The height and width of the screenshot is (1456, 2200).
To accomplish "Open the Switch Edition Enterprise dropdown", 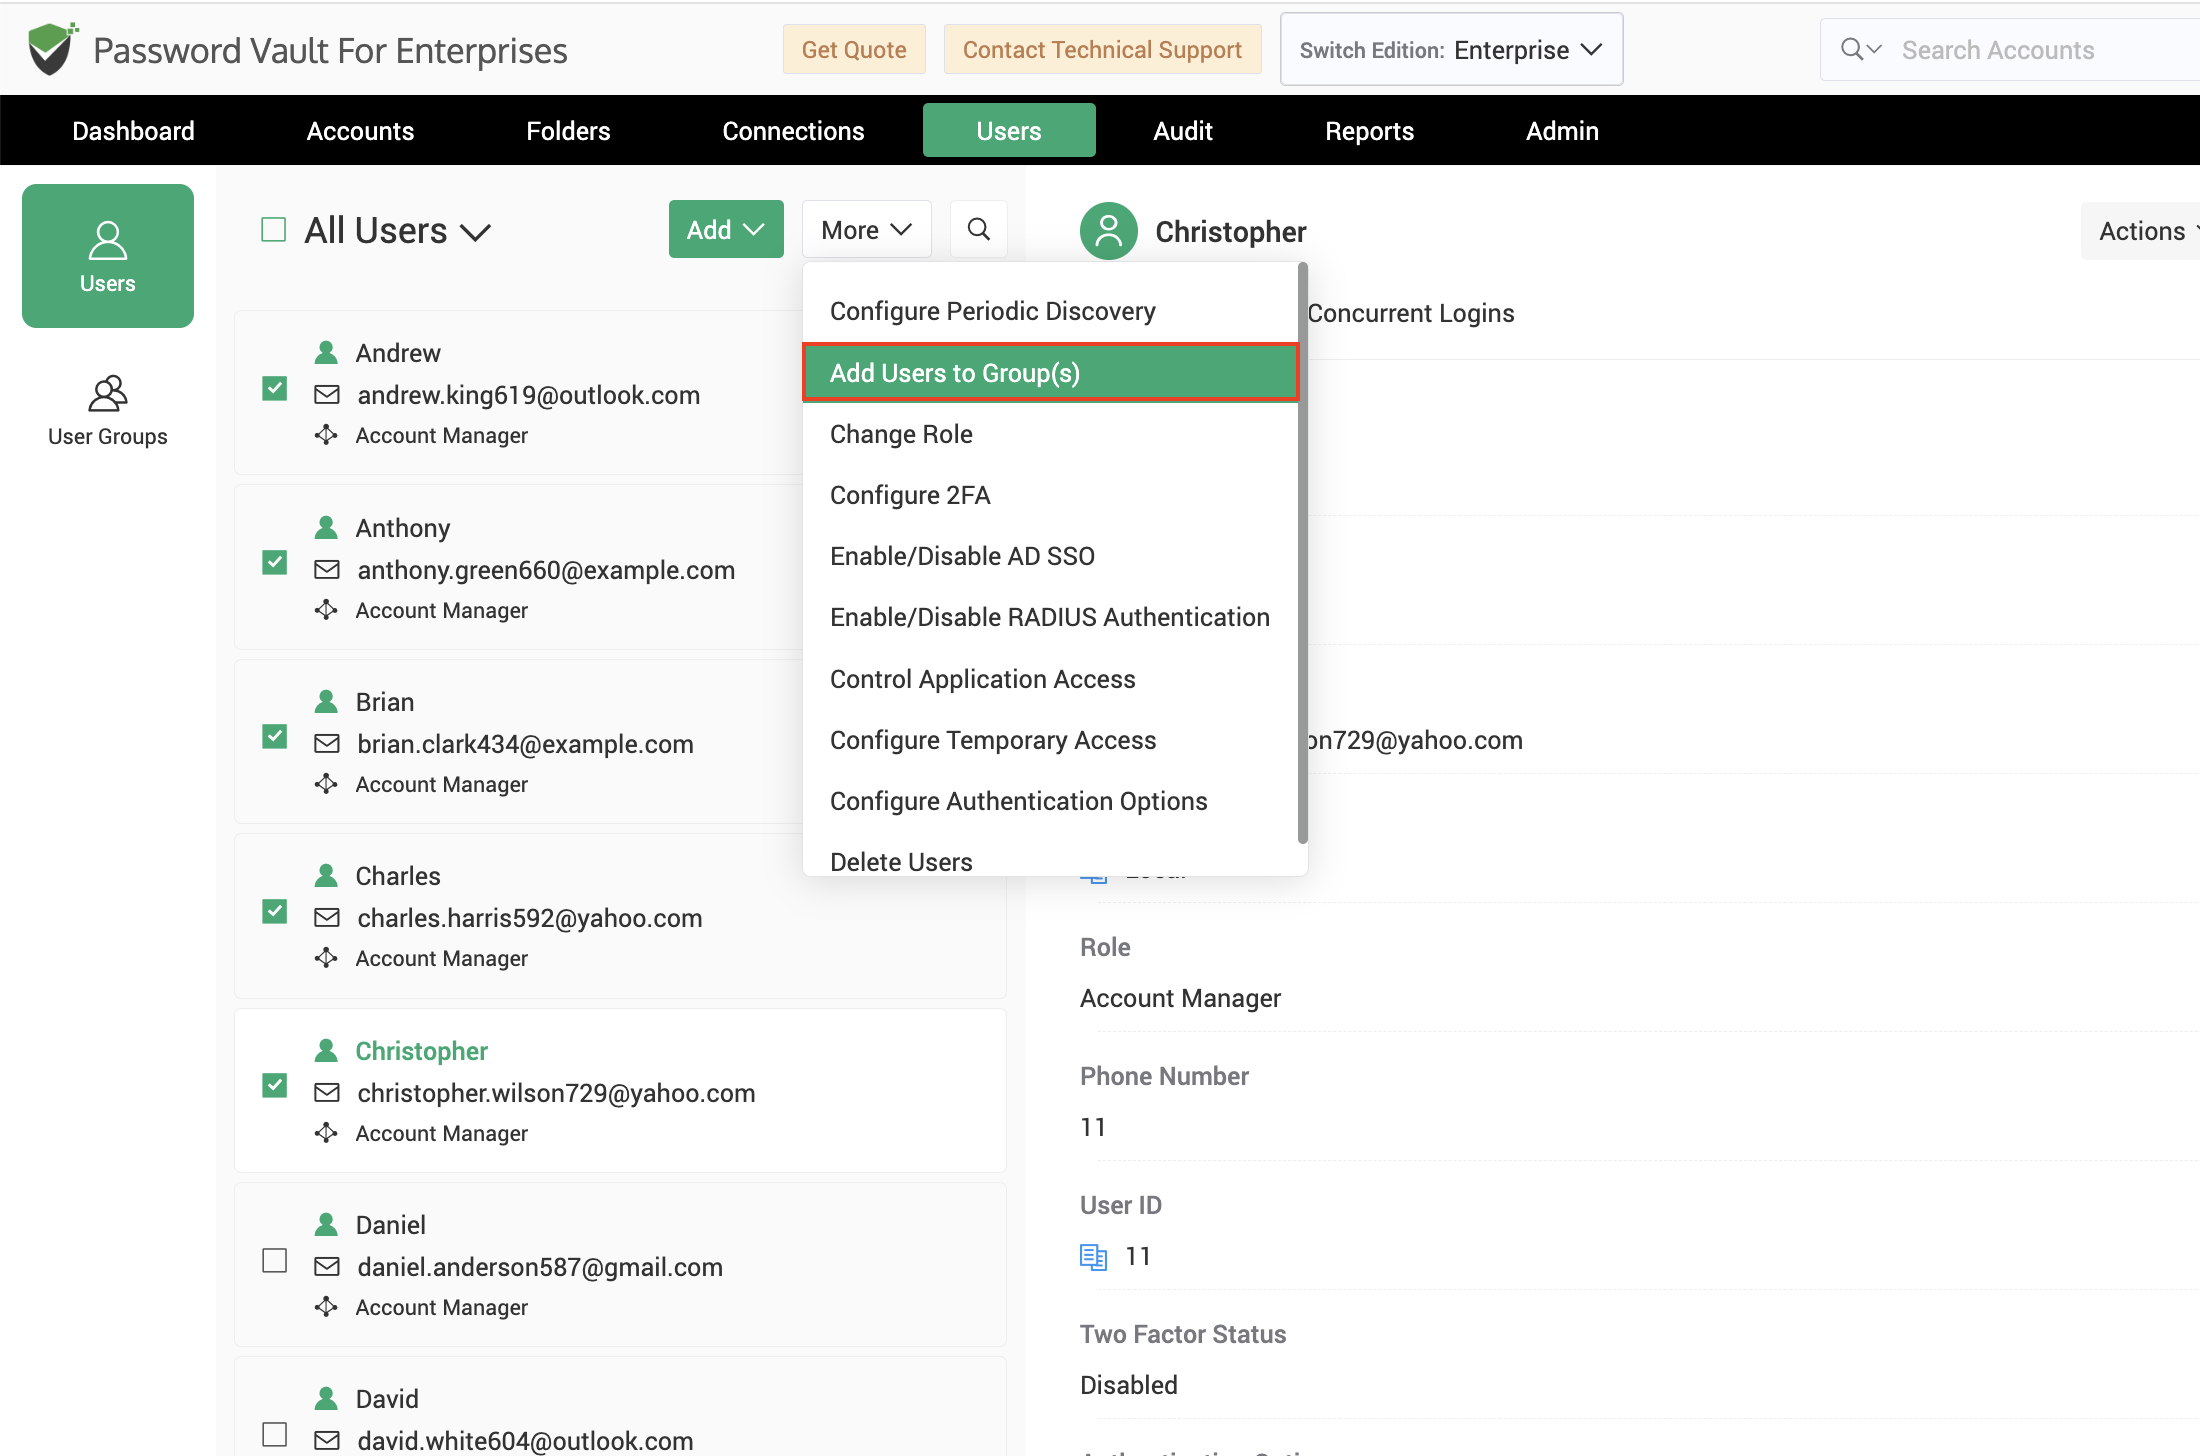I will click(x=1451, y=49).
